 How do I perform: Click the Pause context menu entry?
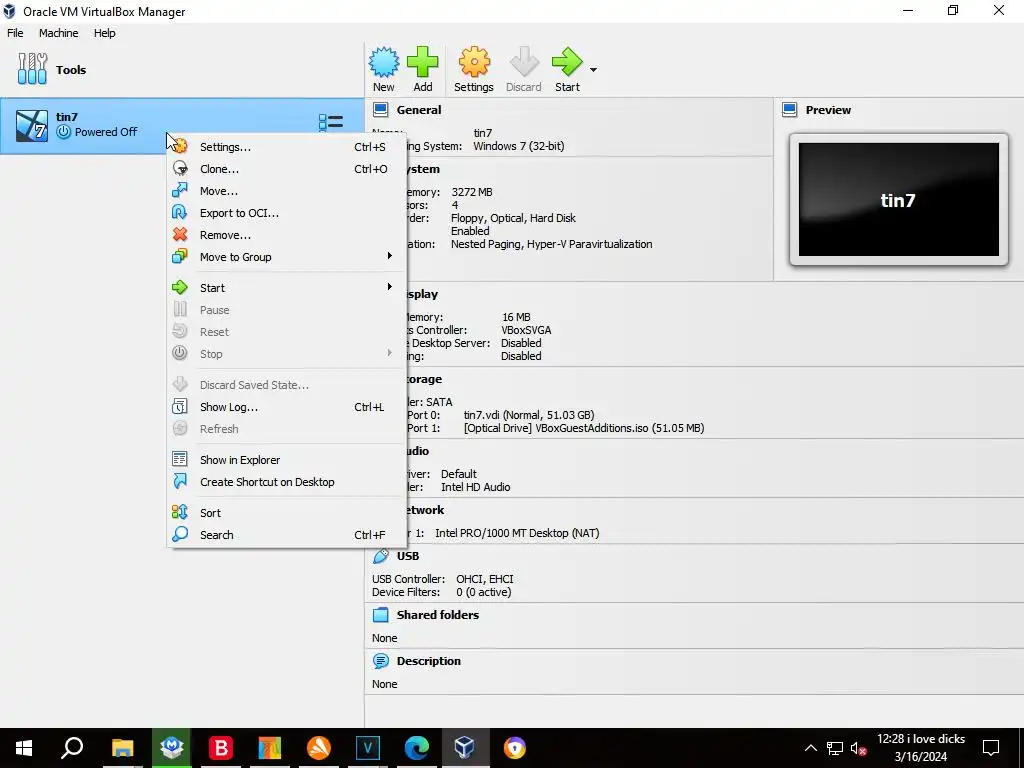point(287,310)
